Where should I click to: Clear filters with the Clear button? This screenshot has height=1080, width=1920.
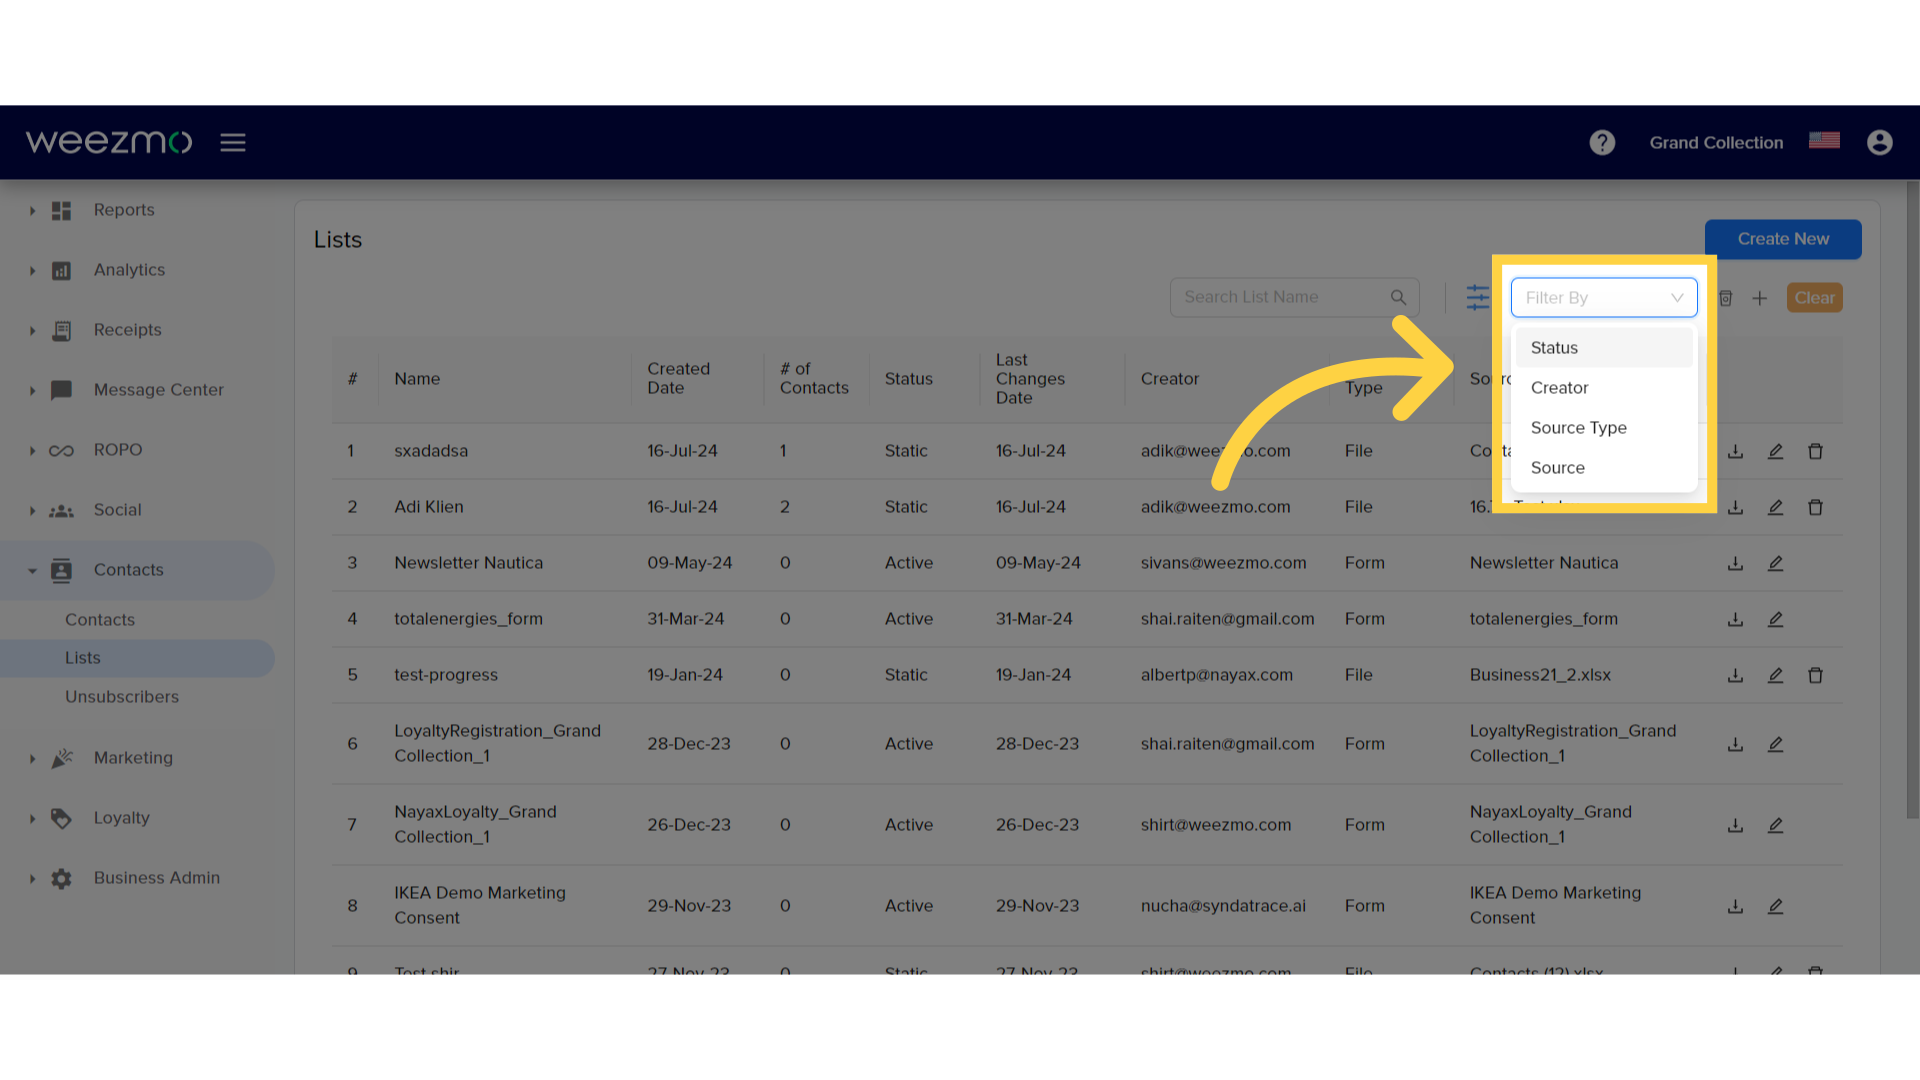click(x=1814, y=298)
